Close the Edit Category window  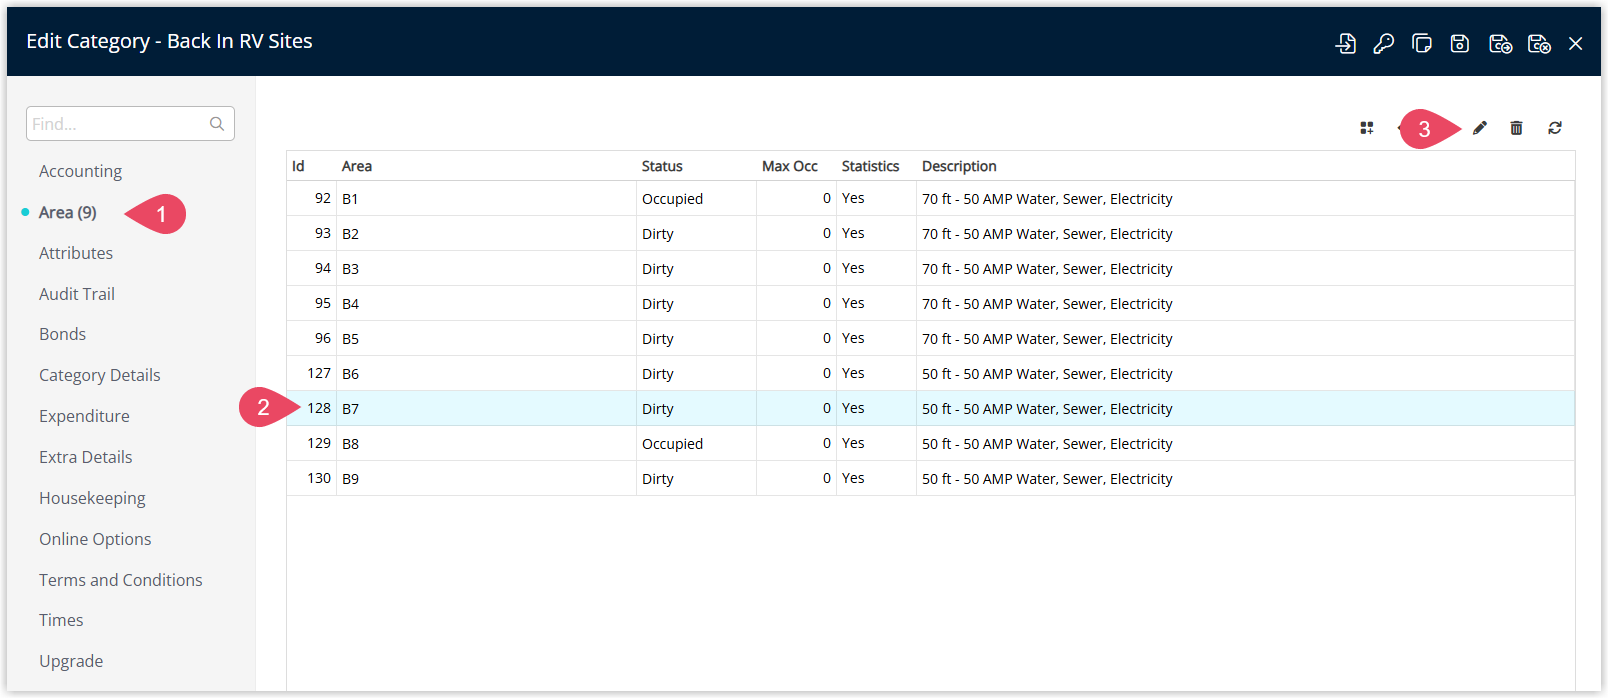click(1576, 43)
